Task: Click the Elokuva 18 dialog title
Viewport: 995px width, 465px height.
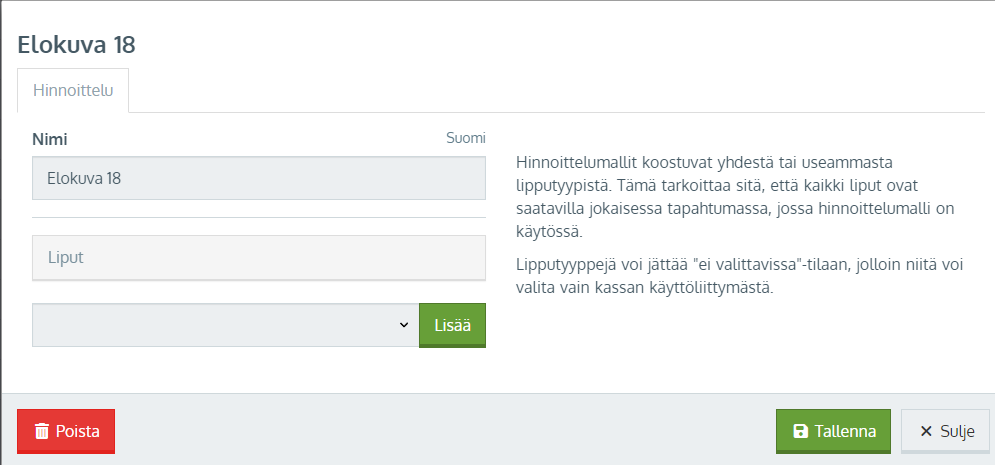Action: pyautogui.click(x=76, y=44)
